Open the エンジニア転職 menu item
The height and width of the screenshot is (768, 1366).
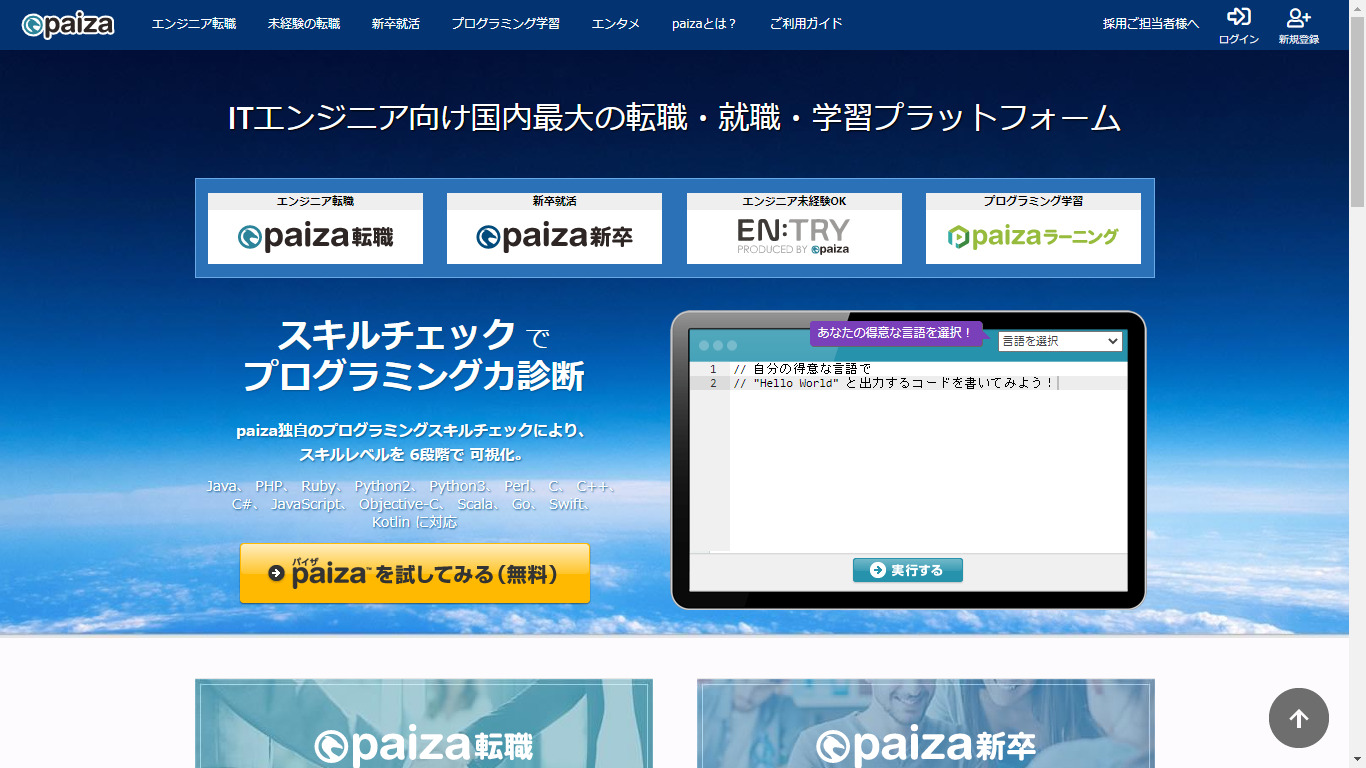click(x=194, y=24)
